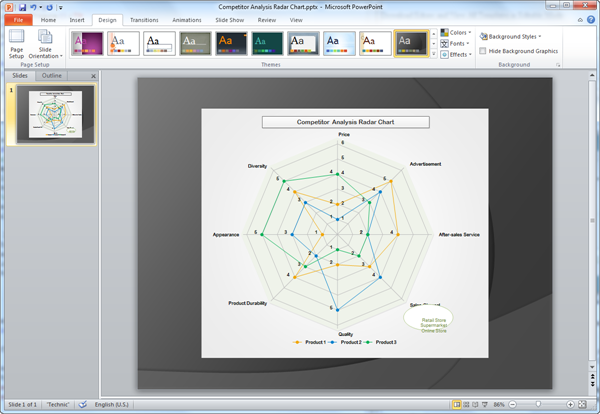The width and height of the screenshot is (600, 414).
Task: Click the After-sales Service axis label
Action: (459, 235)
